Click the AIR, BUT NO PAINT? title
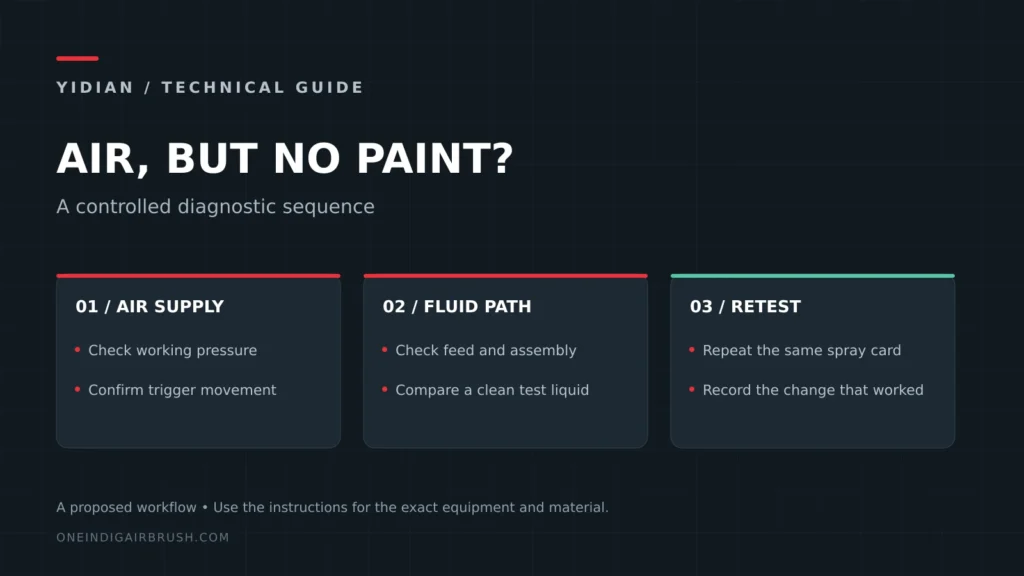This screenshot has height=576, width=1024. (x=285, y=159)
